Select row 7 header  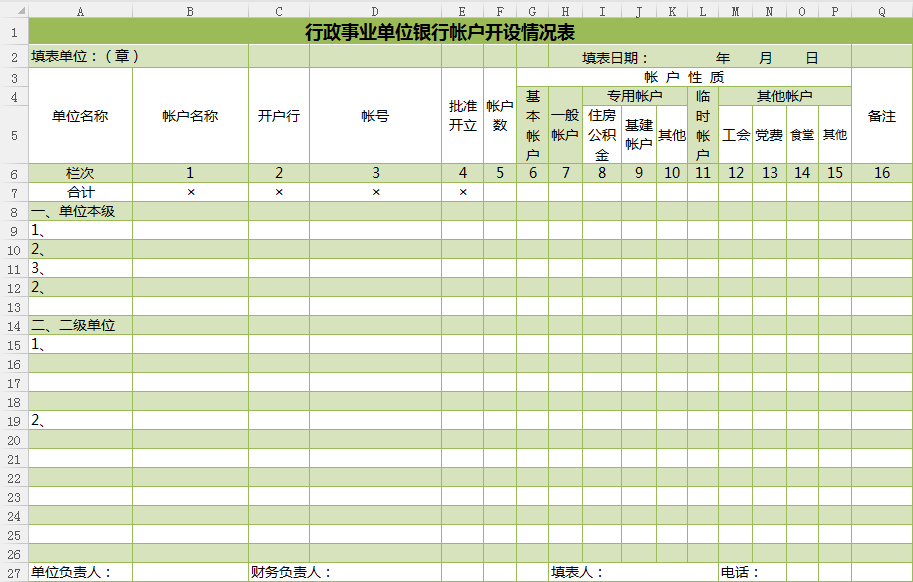click(x=14, y=192)
